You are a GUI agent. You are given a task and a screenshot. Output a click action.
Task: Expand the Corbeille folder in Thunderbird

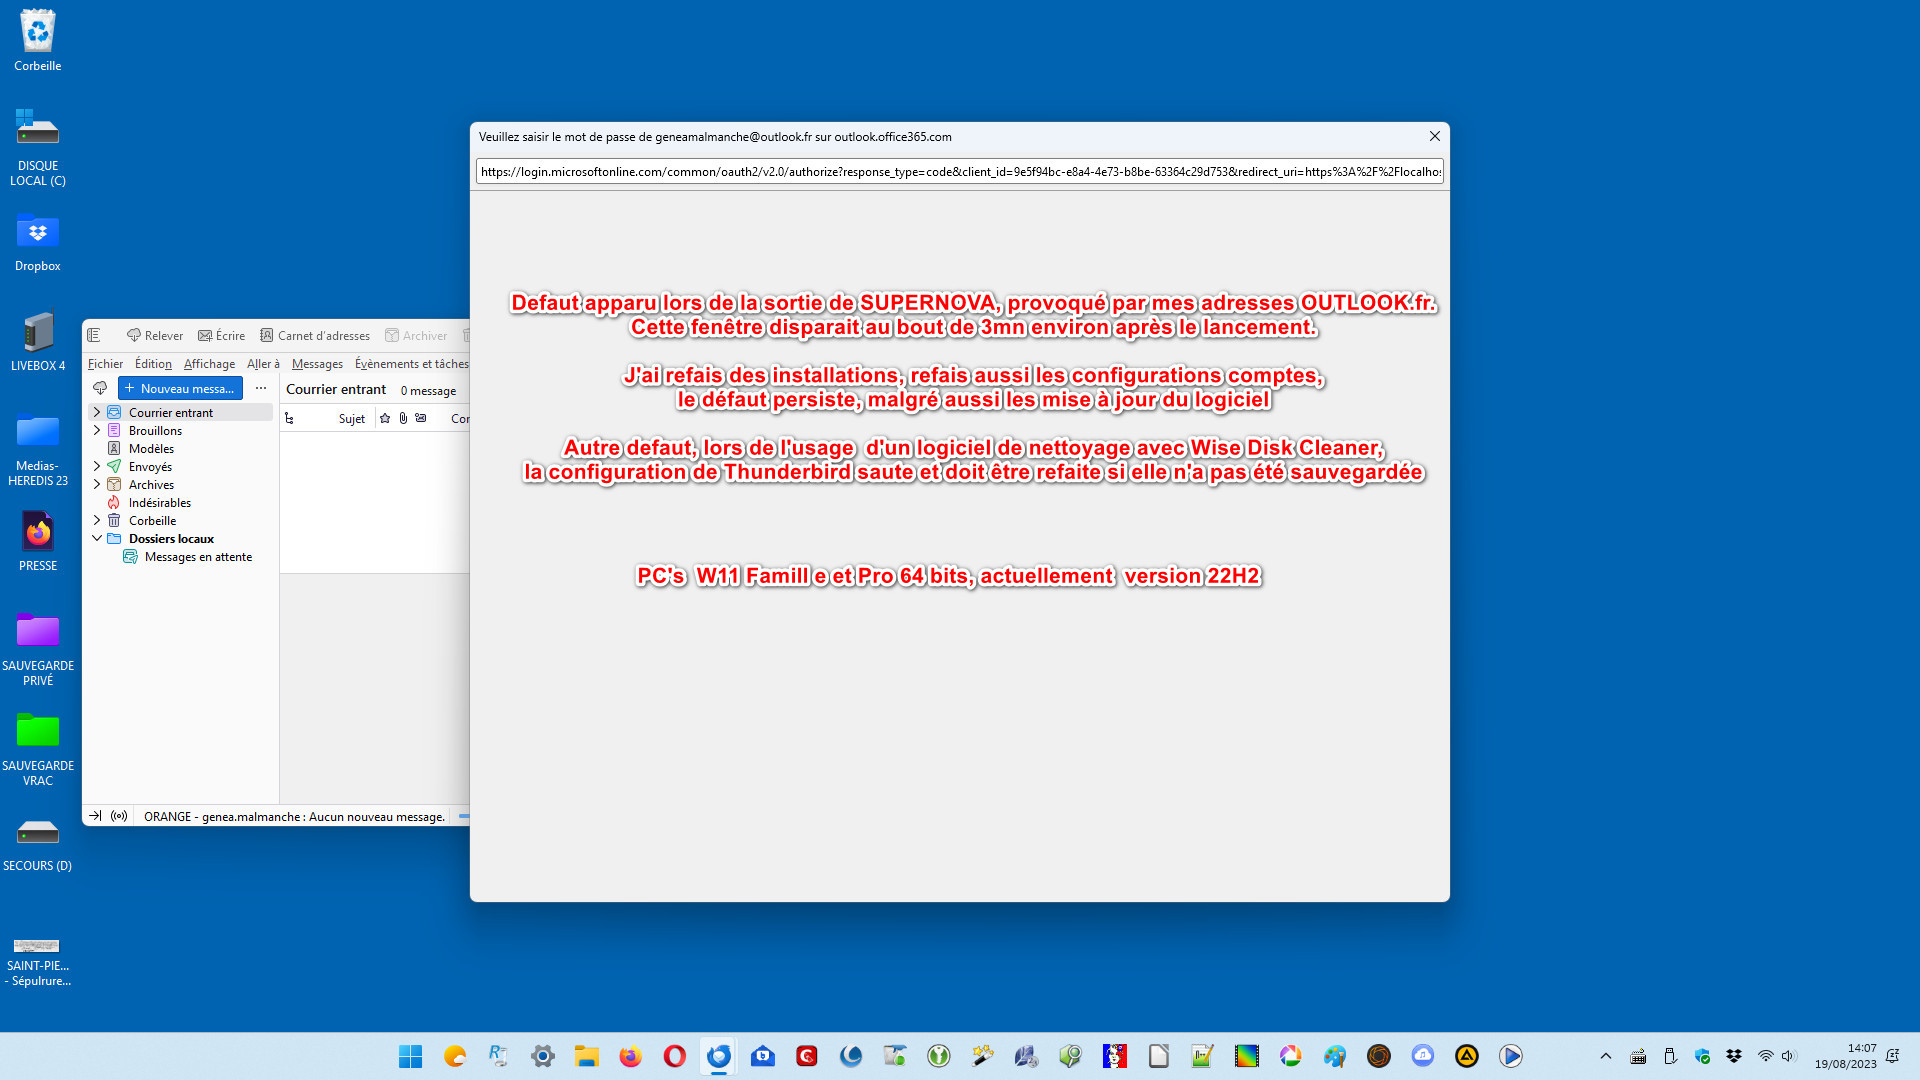tap(97, 520)
